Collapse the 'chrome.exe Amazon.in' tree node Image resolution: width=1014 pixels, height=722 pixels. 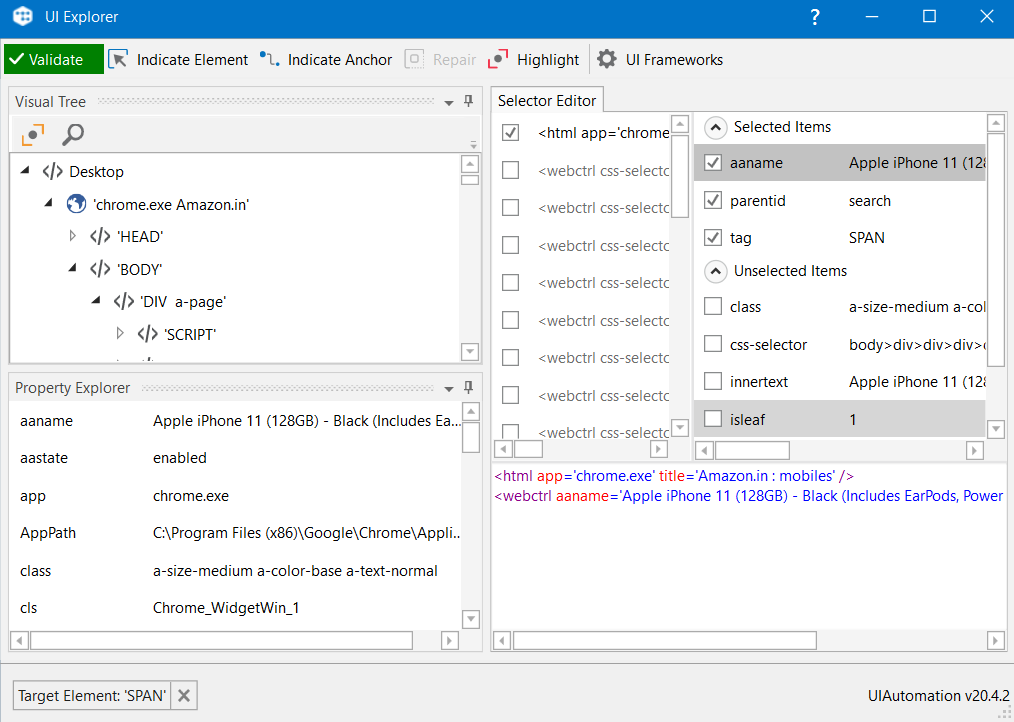click(x=49, y=203)
